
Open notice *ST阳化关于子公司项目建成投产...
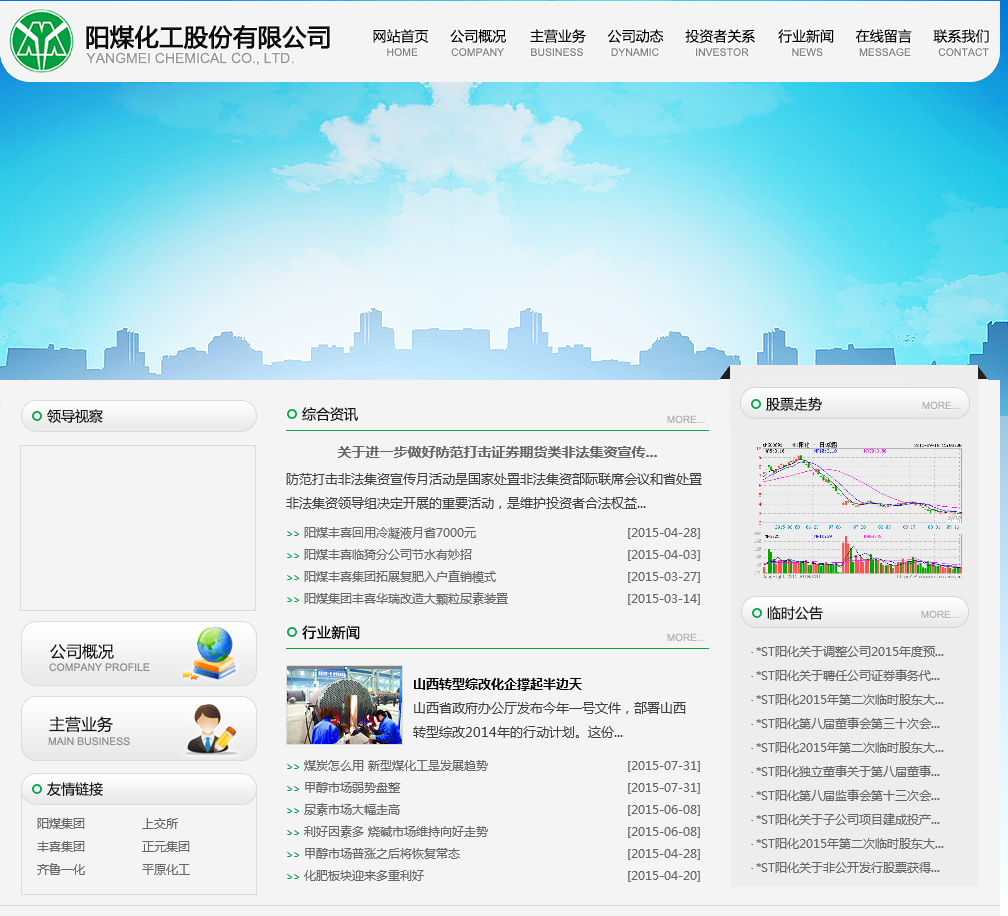coord(847,820)
